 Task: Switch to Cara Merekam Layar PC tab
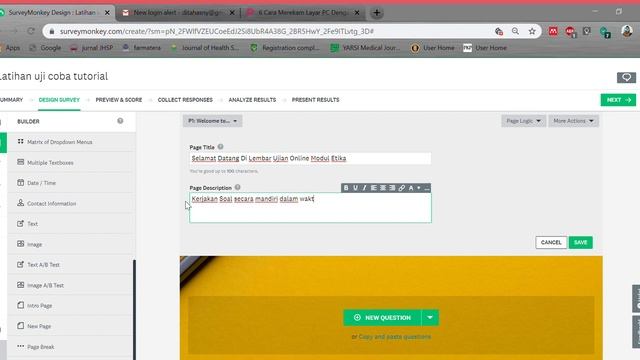303,13
